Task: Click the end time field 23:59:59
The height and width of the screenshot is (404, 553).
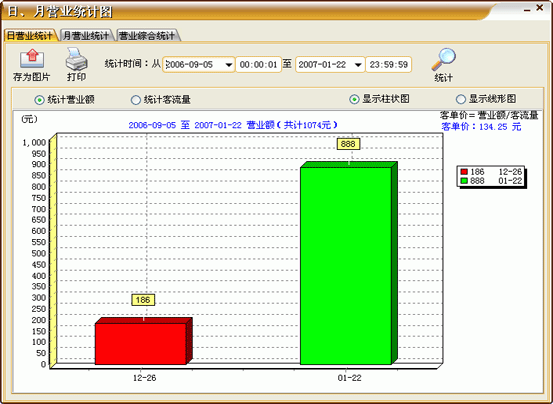Action: coord(389,65)
